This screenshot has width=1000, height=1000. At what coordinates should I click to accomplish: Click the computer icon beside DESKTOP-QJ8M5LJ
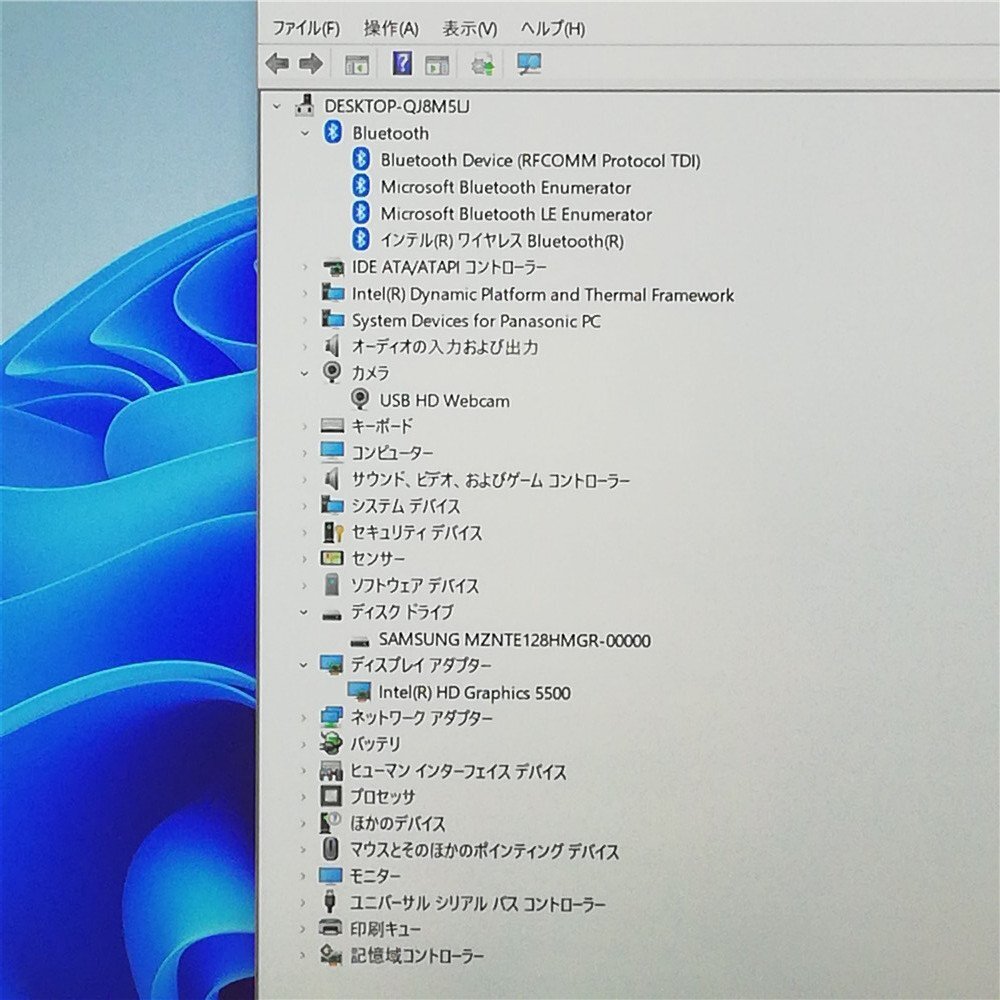click(x=306, y=106)
